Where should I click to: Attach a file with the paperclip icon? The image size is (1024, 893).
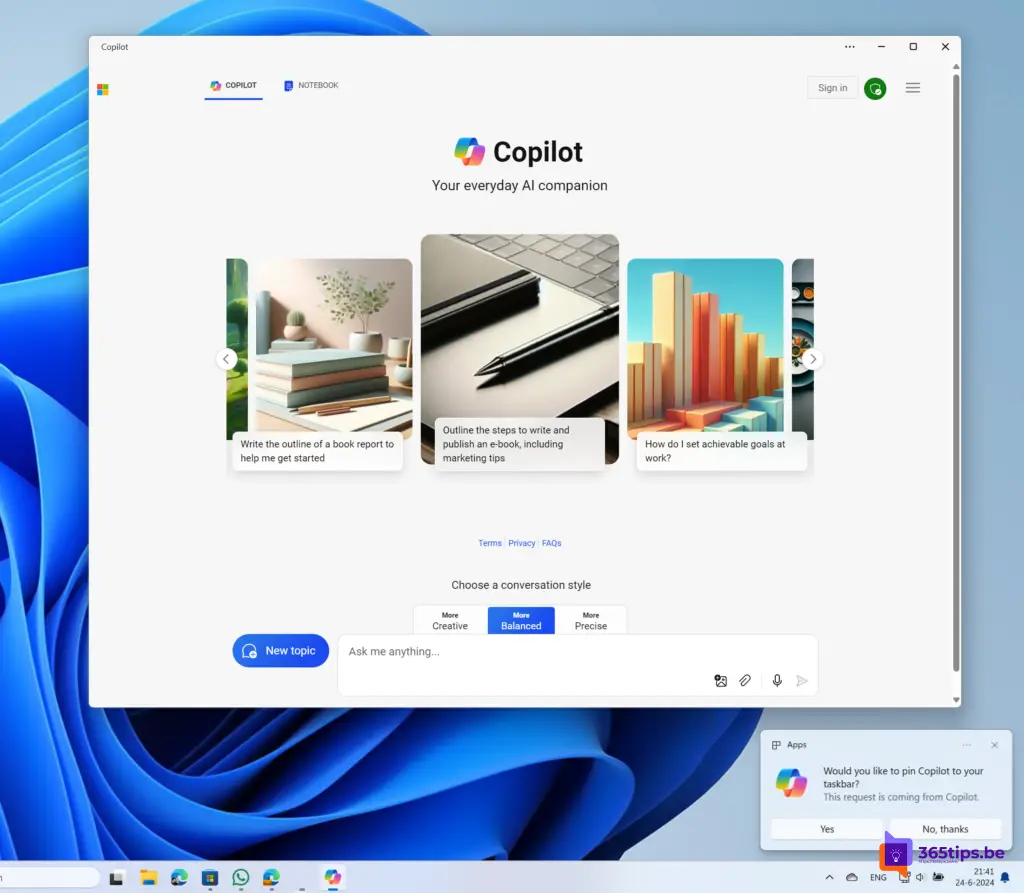tap(745, 681)
